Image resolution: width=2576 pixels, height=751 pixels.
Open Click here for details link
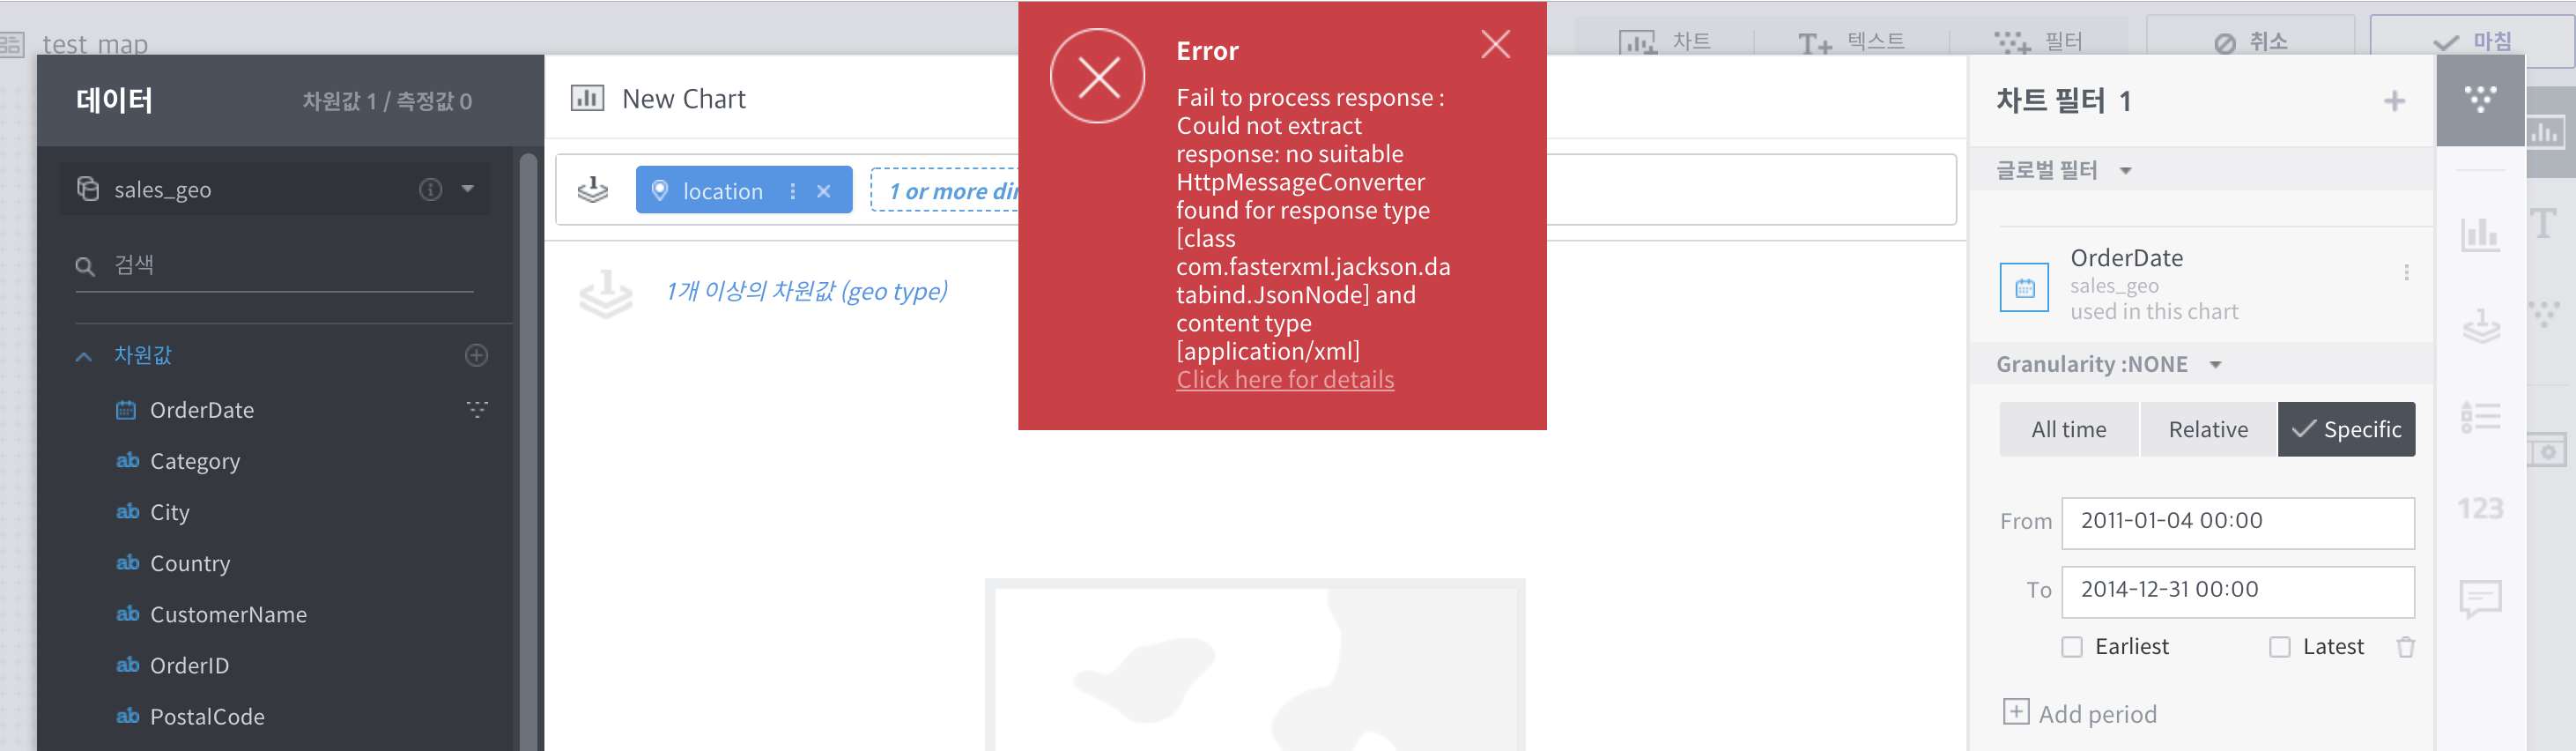(1285, 379)
